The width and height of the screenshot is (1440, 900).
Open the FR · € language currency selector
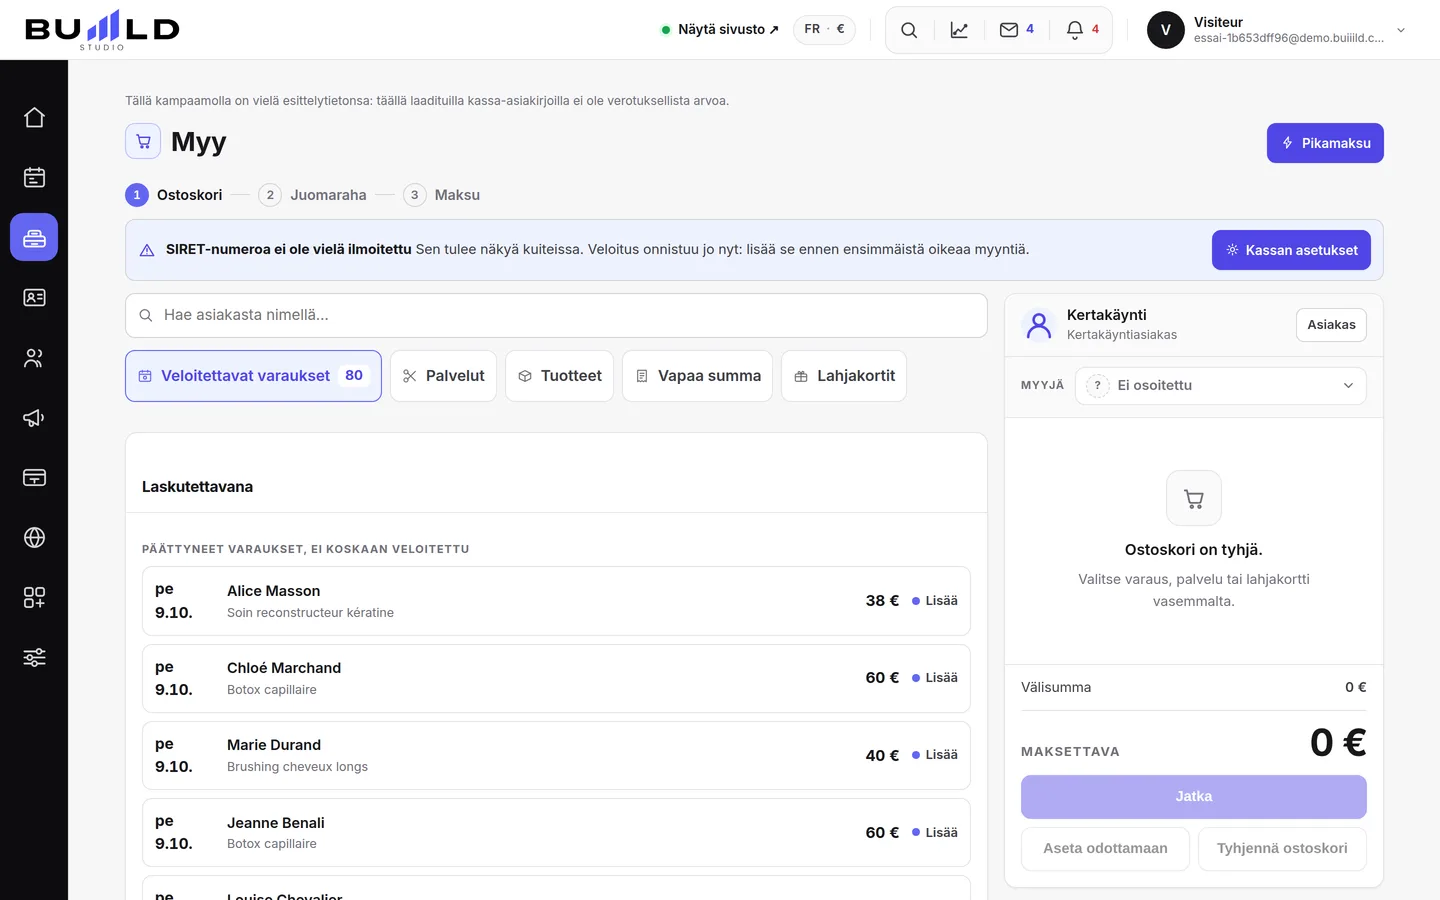point(824,29)
